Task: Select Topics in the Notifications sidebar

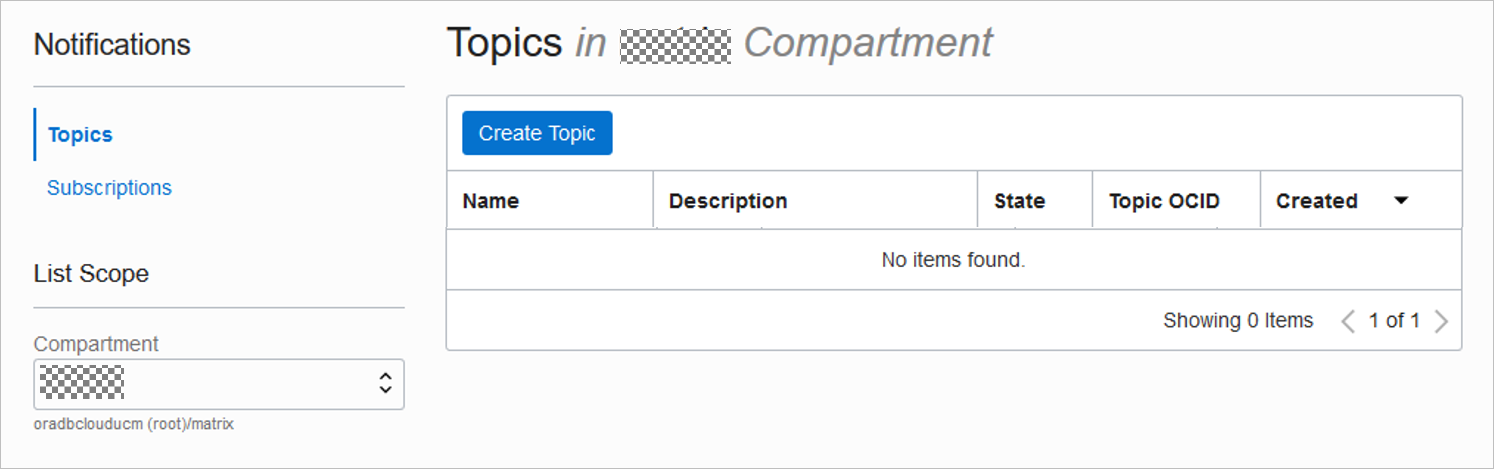Action: click(x=80, y=135)
